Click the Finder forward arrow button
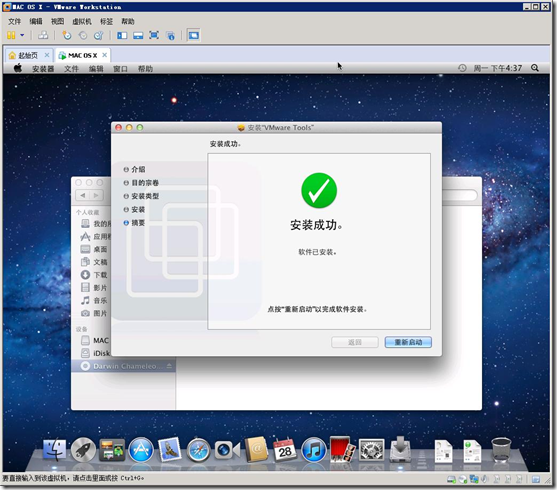This screenshot has width=557, height=490. pos(96,195)
